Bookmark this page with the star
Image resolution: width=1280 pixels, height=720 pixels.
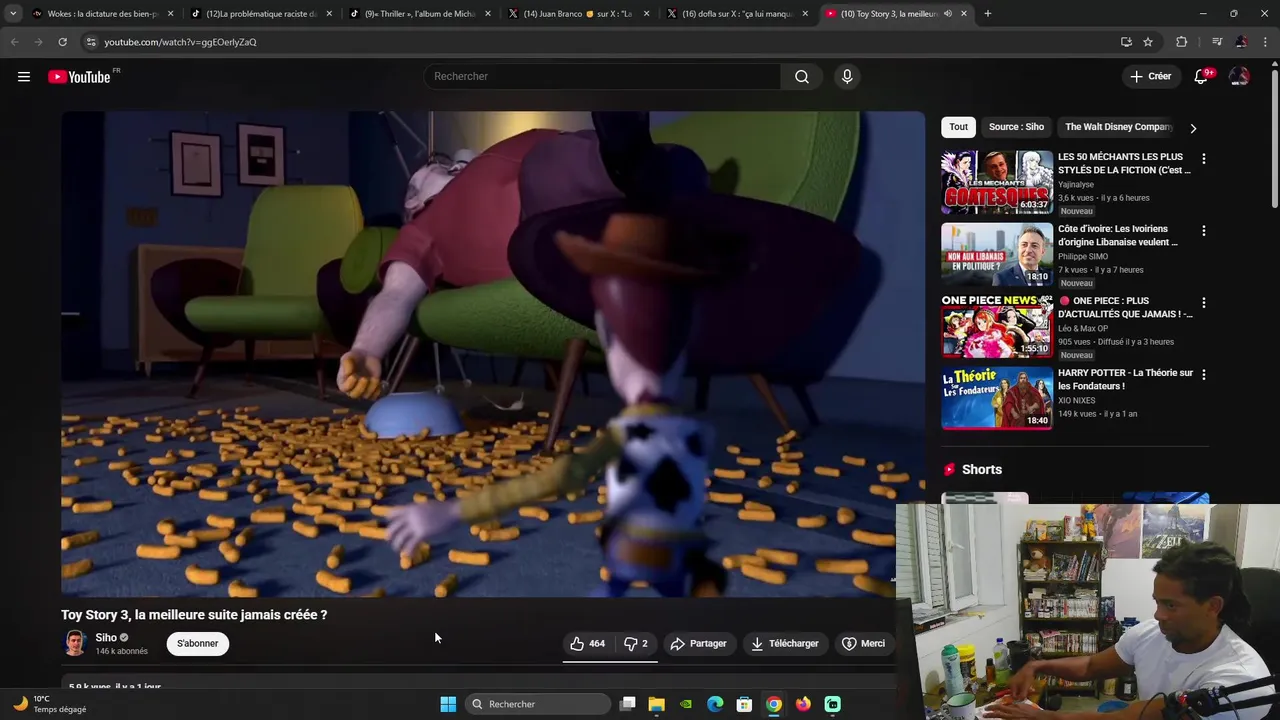[1148, 42]
